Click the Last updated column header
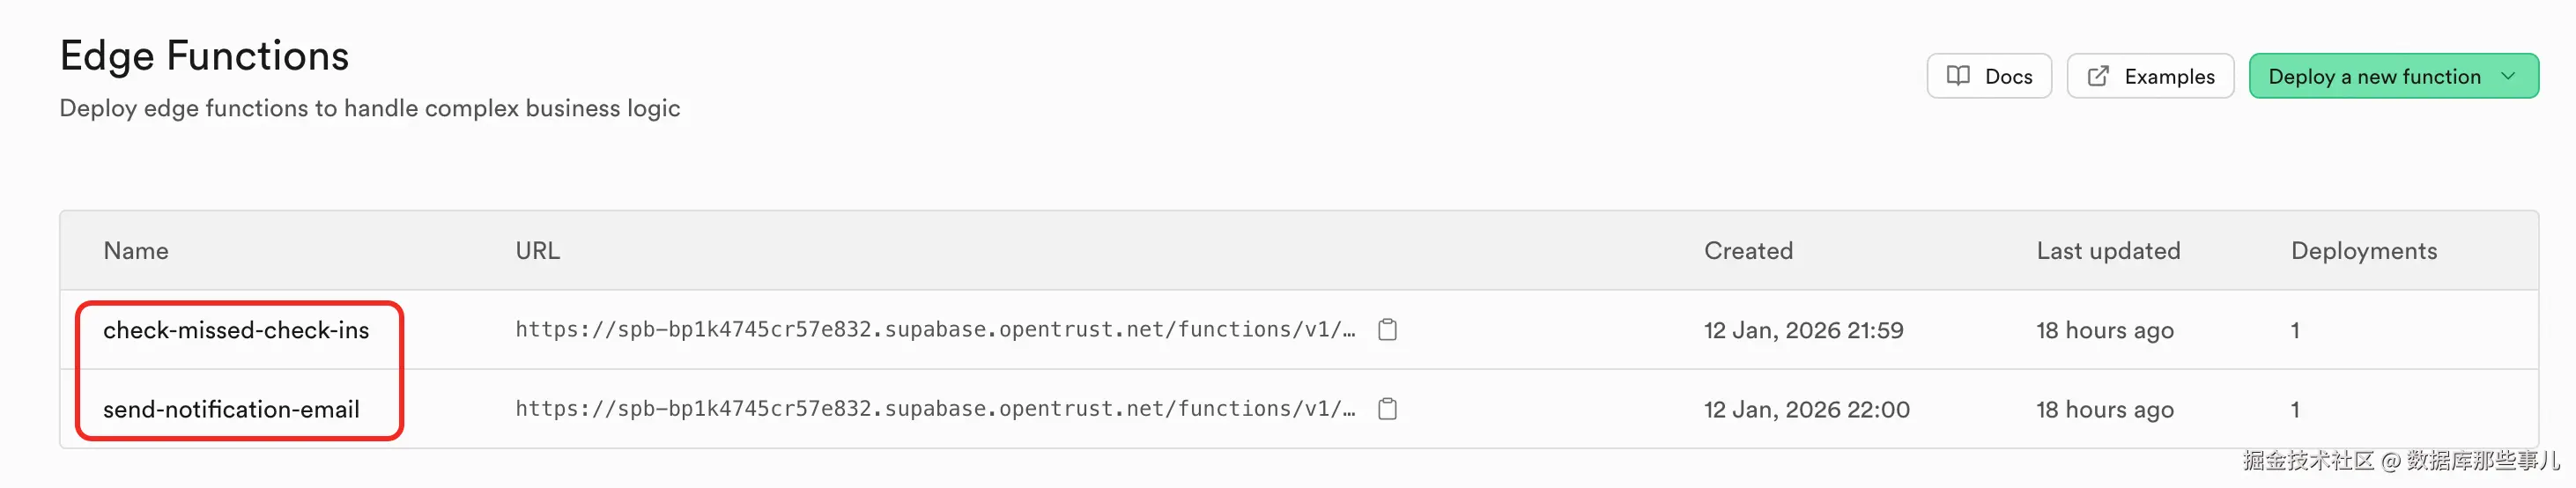 point(2108,251)
